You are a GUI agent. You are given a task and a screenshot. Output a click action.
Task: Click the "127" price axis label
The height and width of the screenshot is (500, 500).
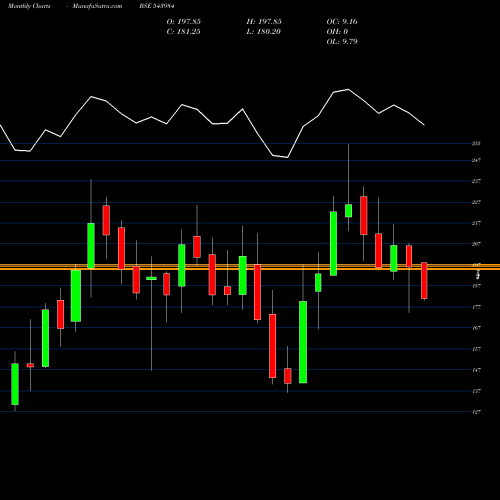point(476,412)
